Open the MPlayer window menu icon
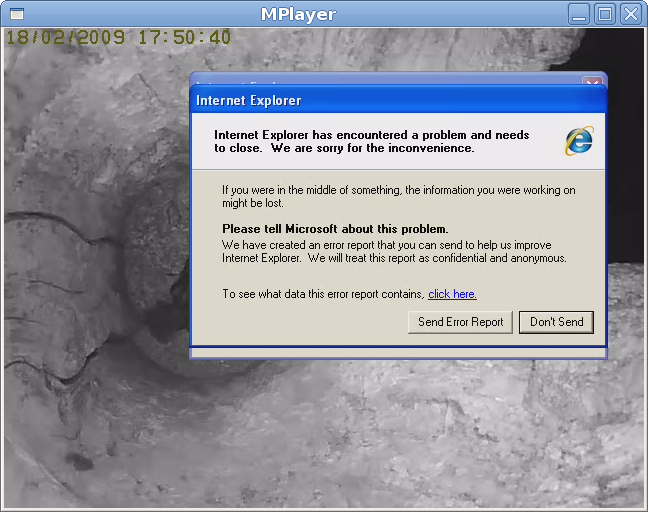 point(17,13)
